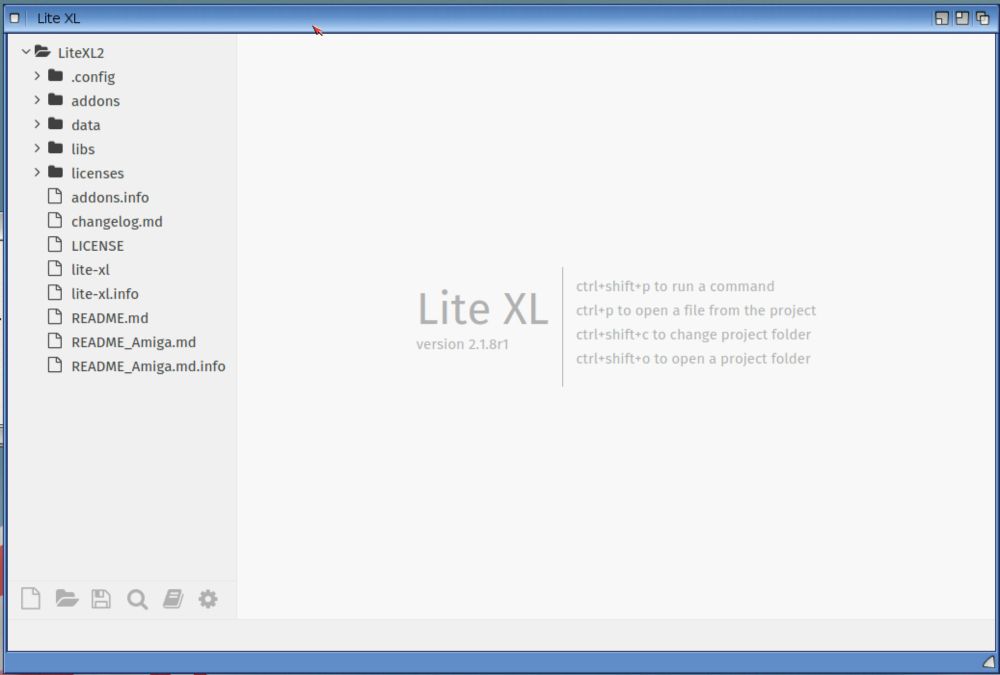Open the LICENSE file

tap(98, 246)
